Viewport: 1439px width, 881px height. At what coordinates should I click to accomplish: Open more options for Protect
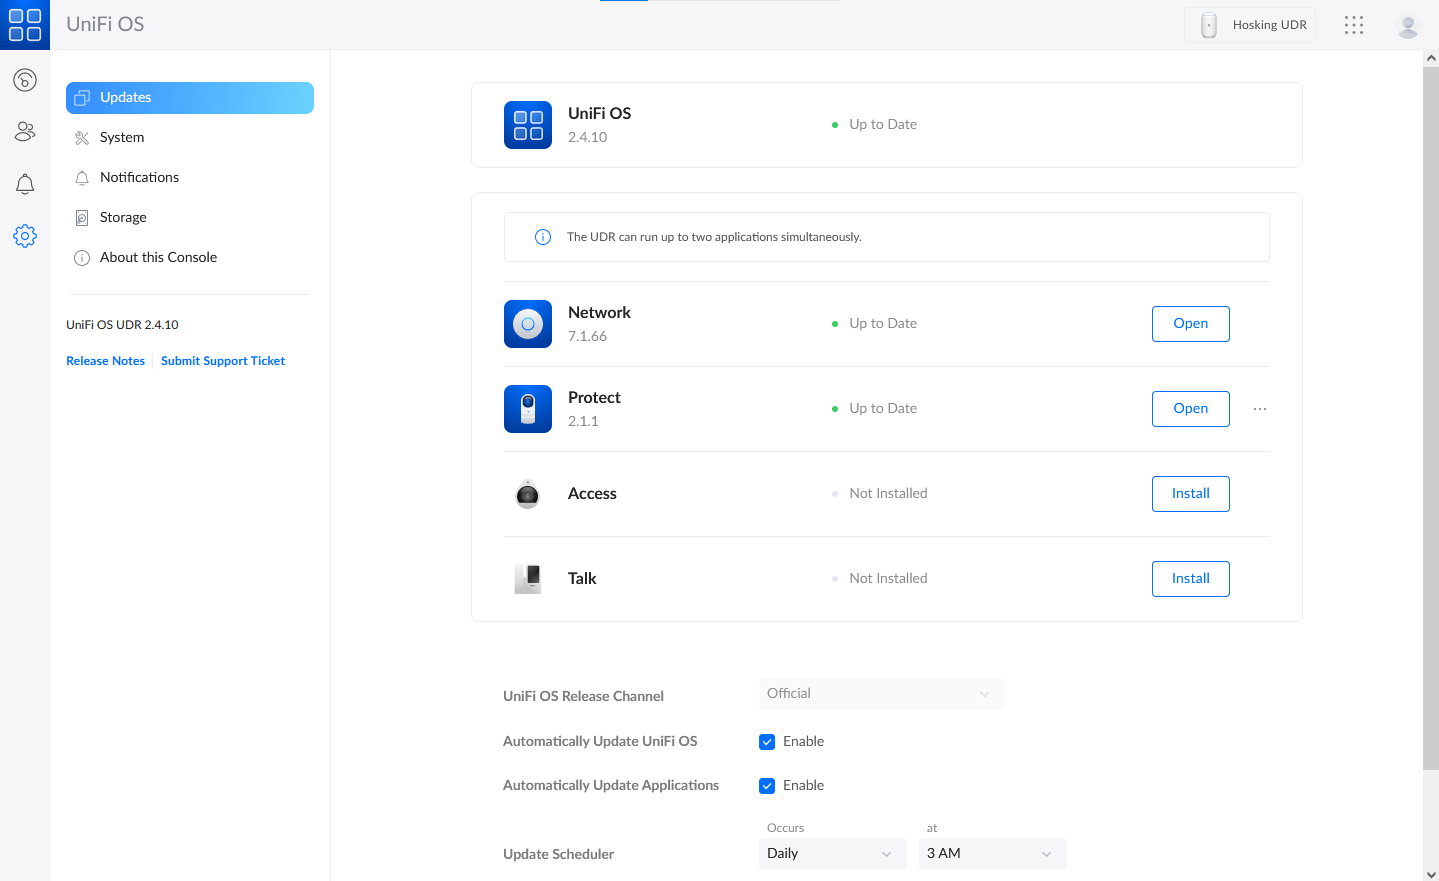[x=1260, y=409]
